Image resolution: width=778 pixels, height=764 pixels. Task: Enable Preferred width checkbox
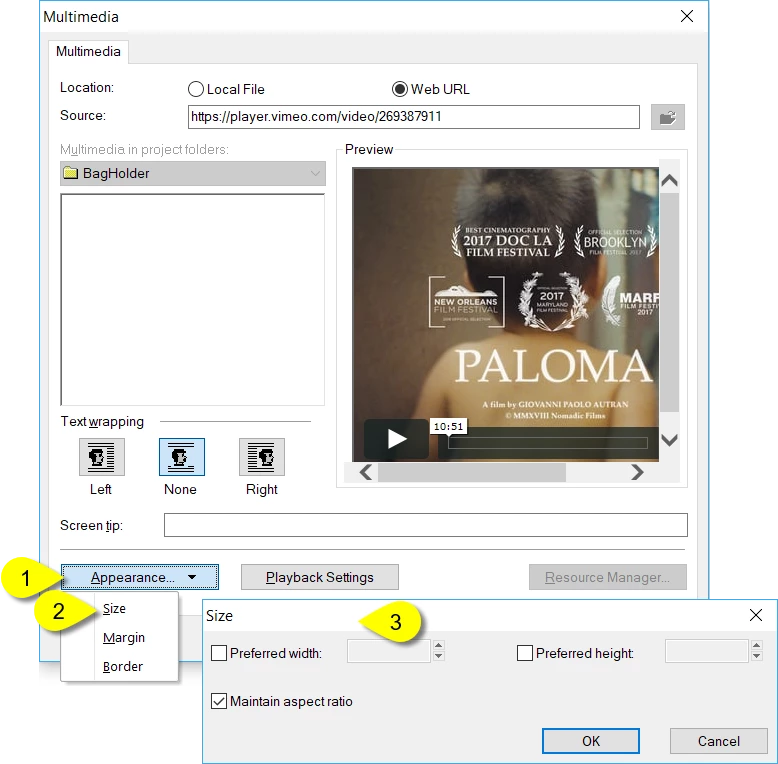219,653
